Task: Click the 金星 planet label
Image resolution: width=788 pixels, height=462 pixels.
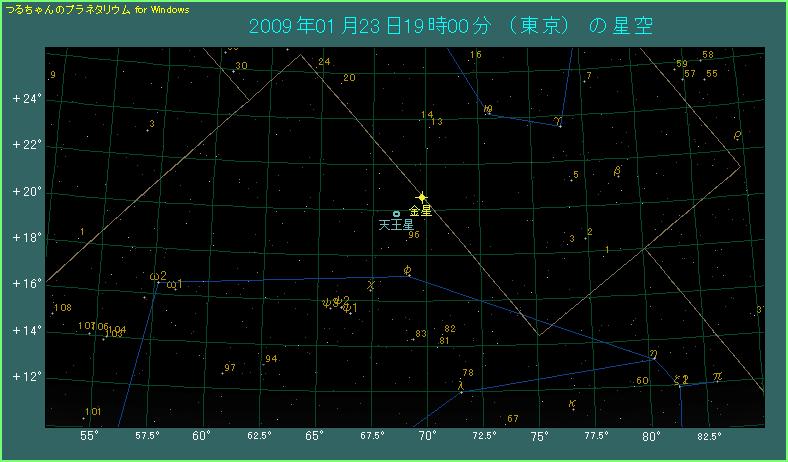Action: click(421, 212)
